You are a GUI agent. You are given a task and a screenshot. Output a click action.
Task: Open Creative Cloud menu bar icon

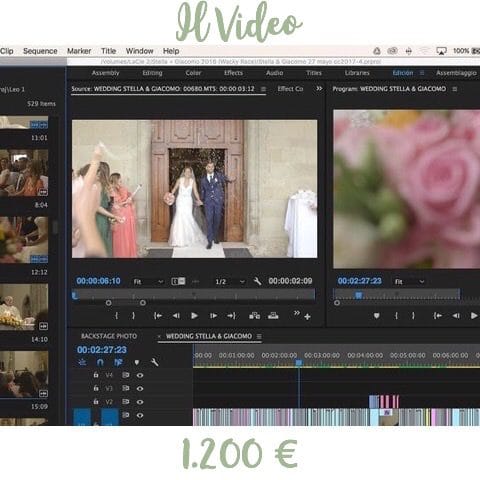coord(393,51)
